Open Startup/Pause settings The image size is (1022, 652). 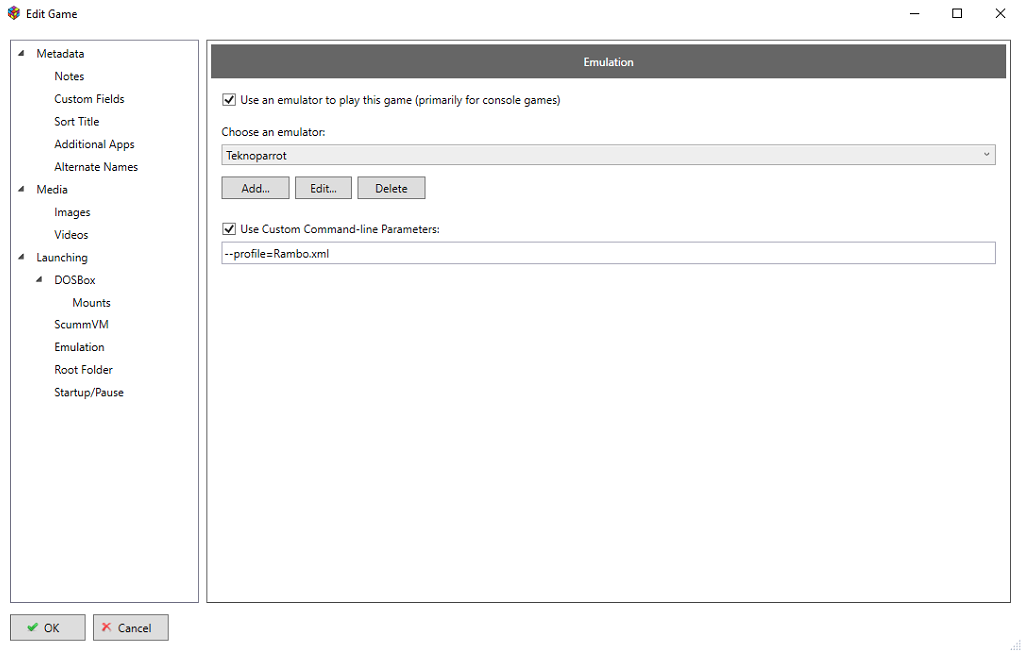89,393
